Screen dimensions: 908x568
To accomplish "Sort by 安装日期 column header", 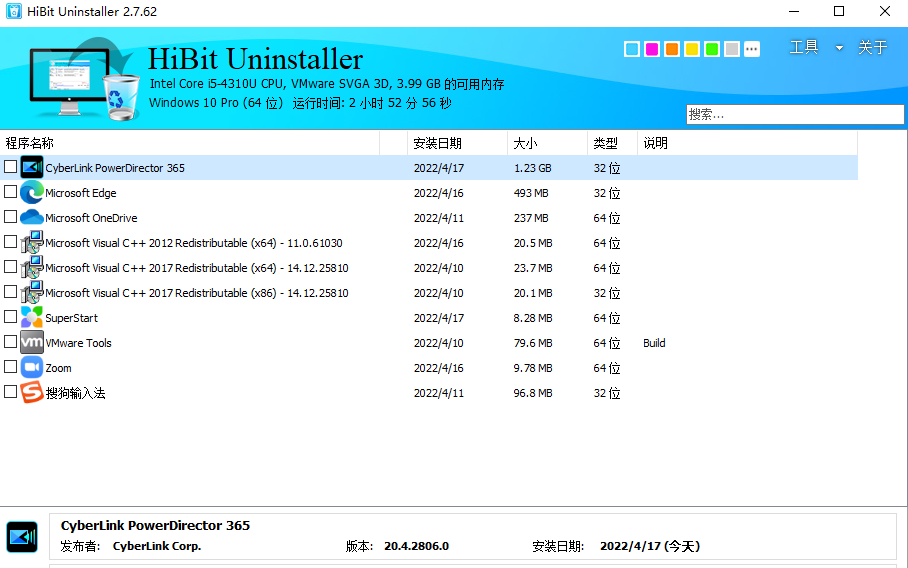I will pyautogui.click(x=457, y=143).
